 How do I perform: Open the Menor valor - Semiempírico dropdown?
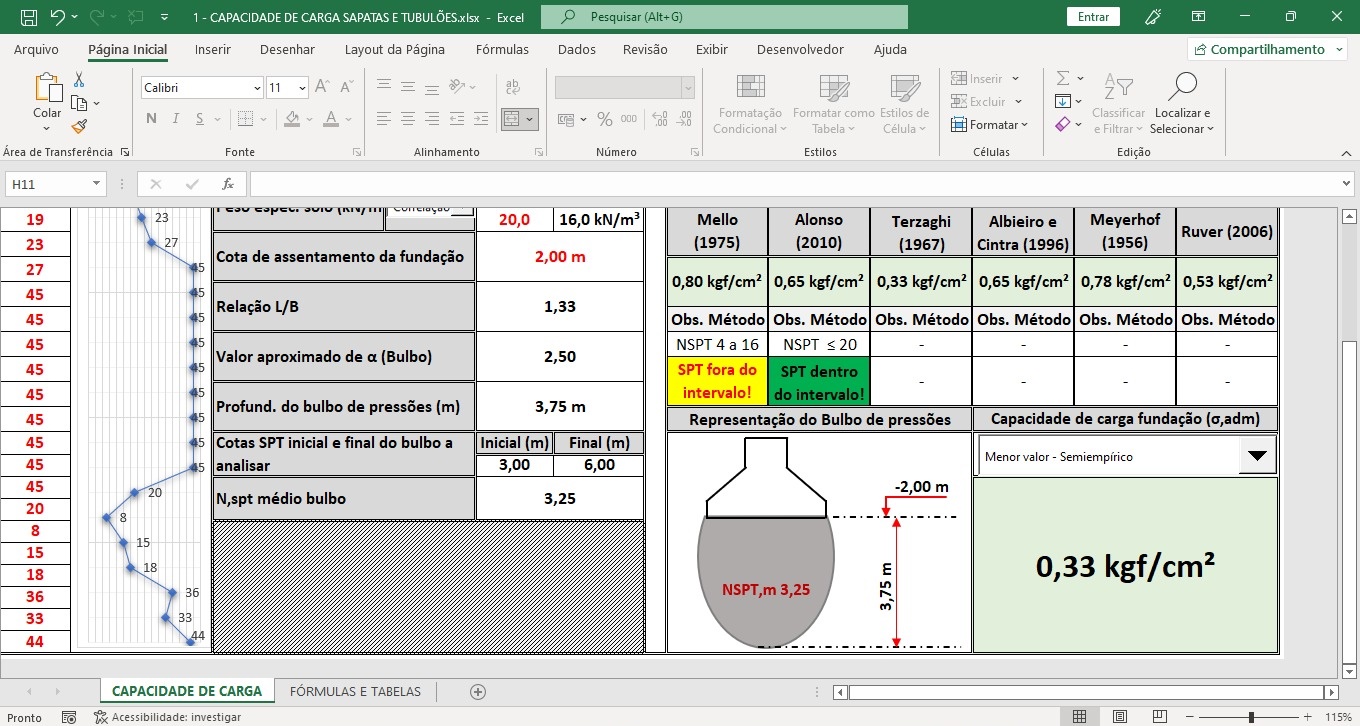point(1257,456)
